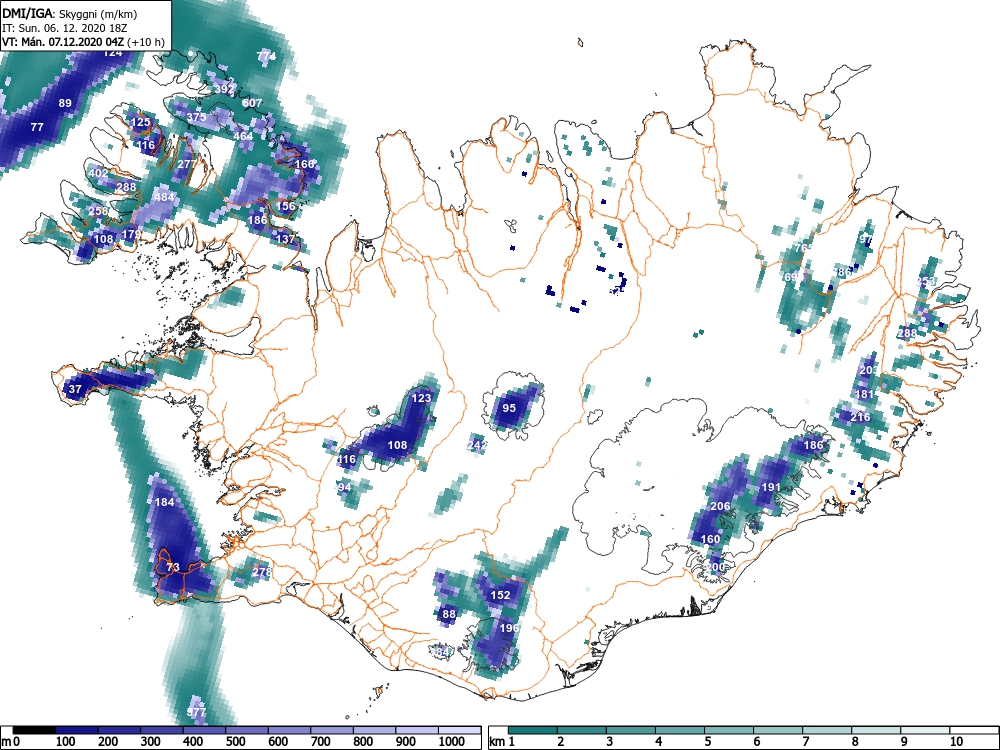
Task: Click the palest lavender swatch above 1000 m
Action: click(459, 730)
